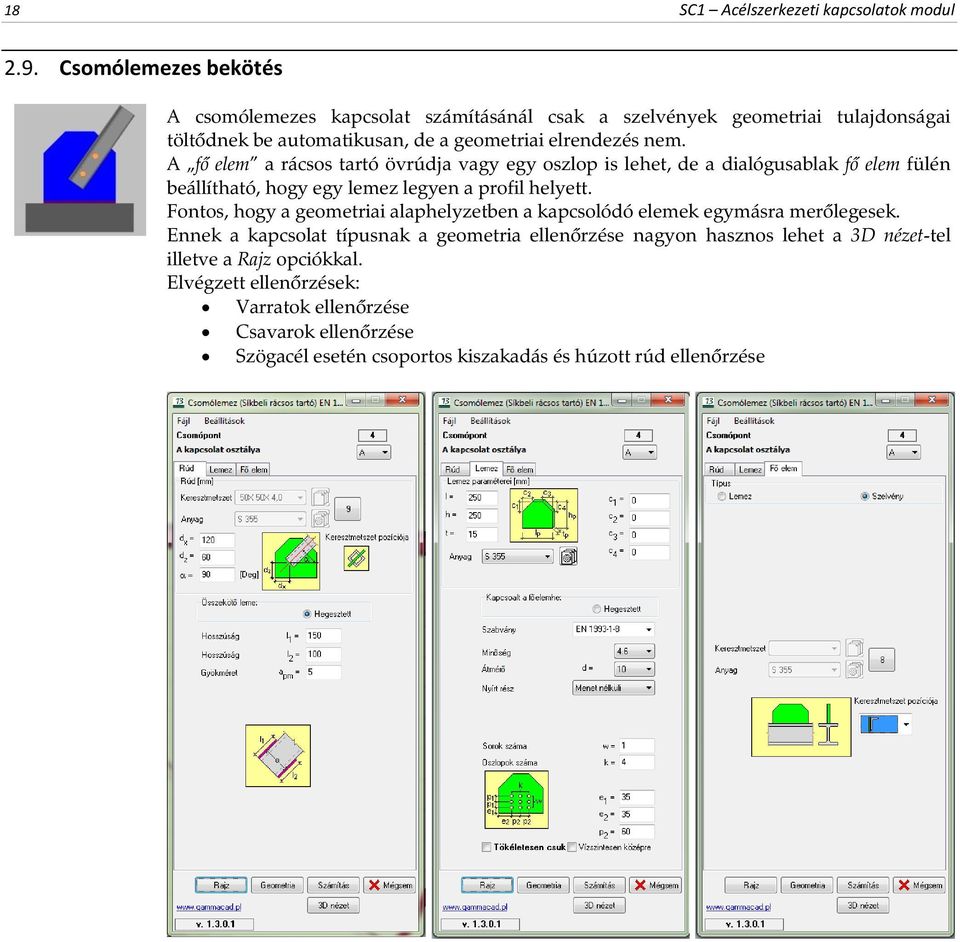Tick the Vízszintesen középre checkbox
The image size is (960, 942).
tap(572, 847)
